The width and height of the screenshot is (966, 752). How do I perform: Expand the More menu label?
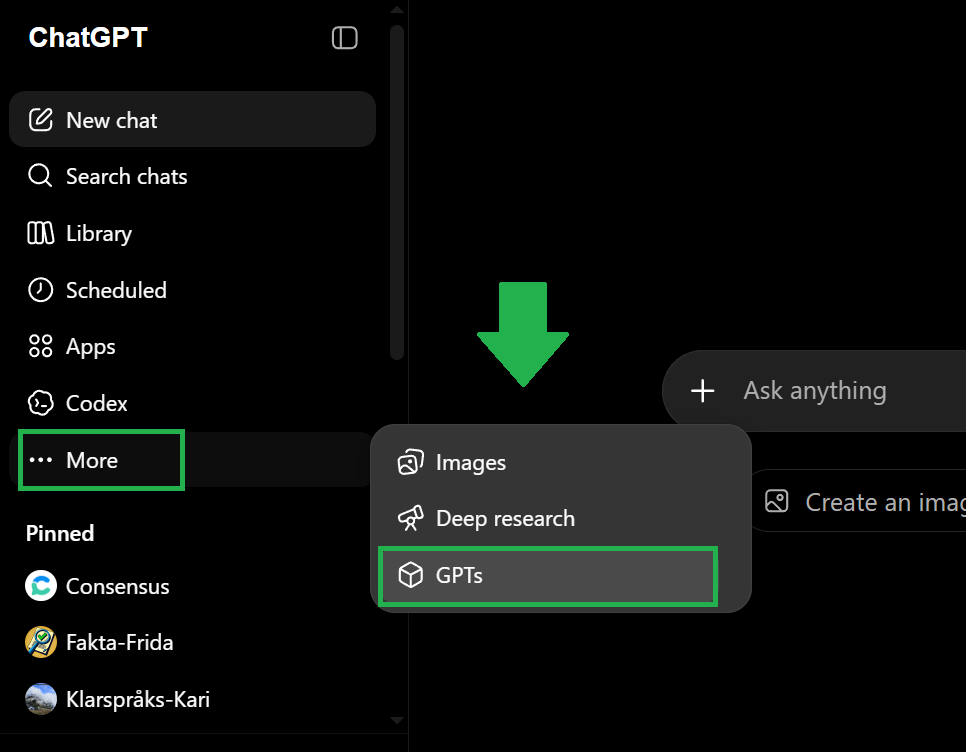[92, 461]
